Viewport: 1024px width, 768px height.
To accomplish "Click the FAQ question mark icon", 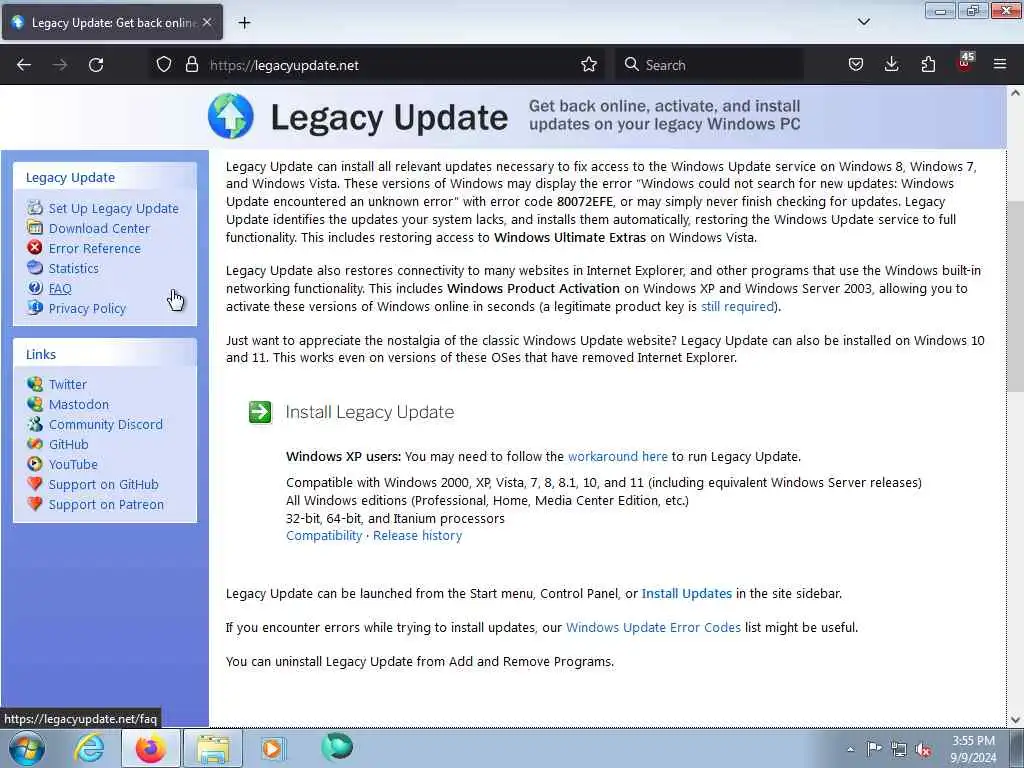I will pyautogui.click(x=35, y=288).
